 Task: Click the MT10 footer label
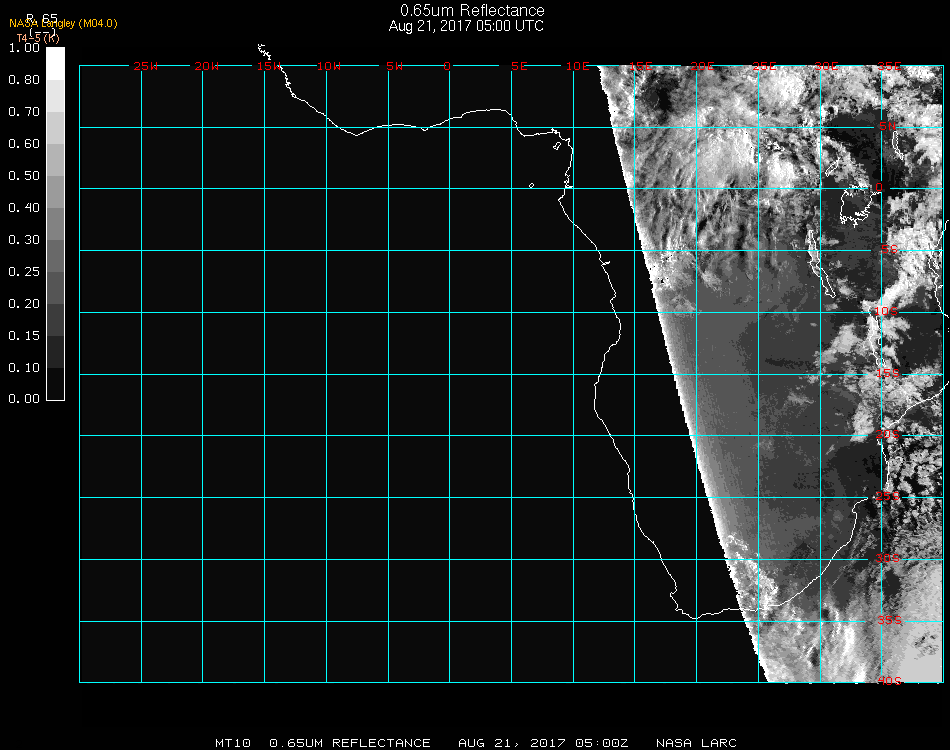pos(234,743)
